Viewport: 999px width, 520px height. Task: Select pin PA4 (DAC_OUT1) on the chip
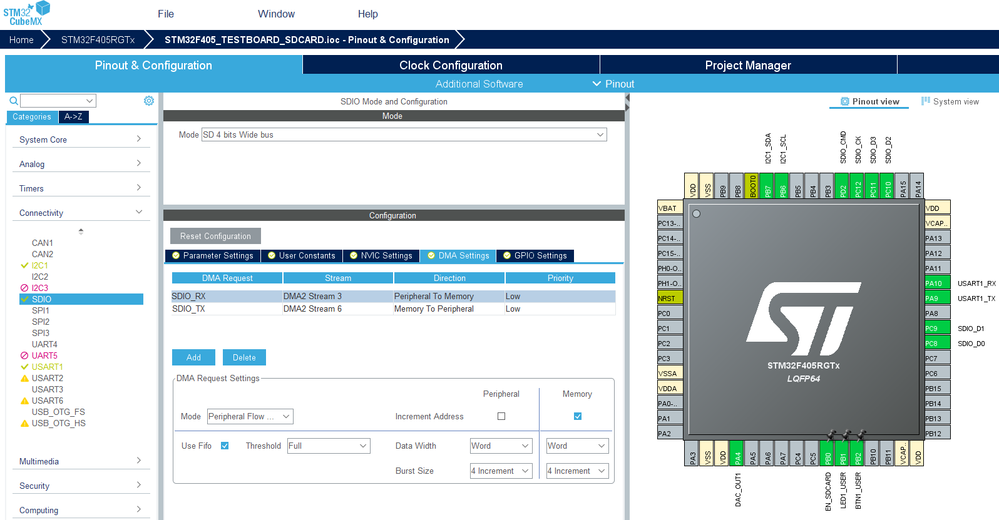pos(737,453)
